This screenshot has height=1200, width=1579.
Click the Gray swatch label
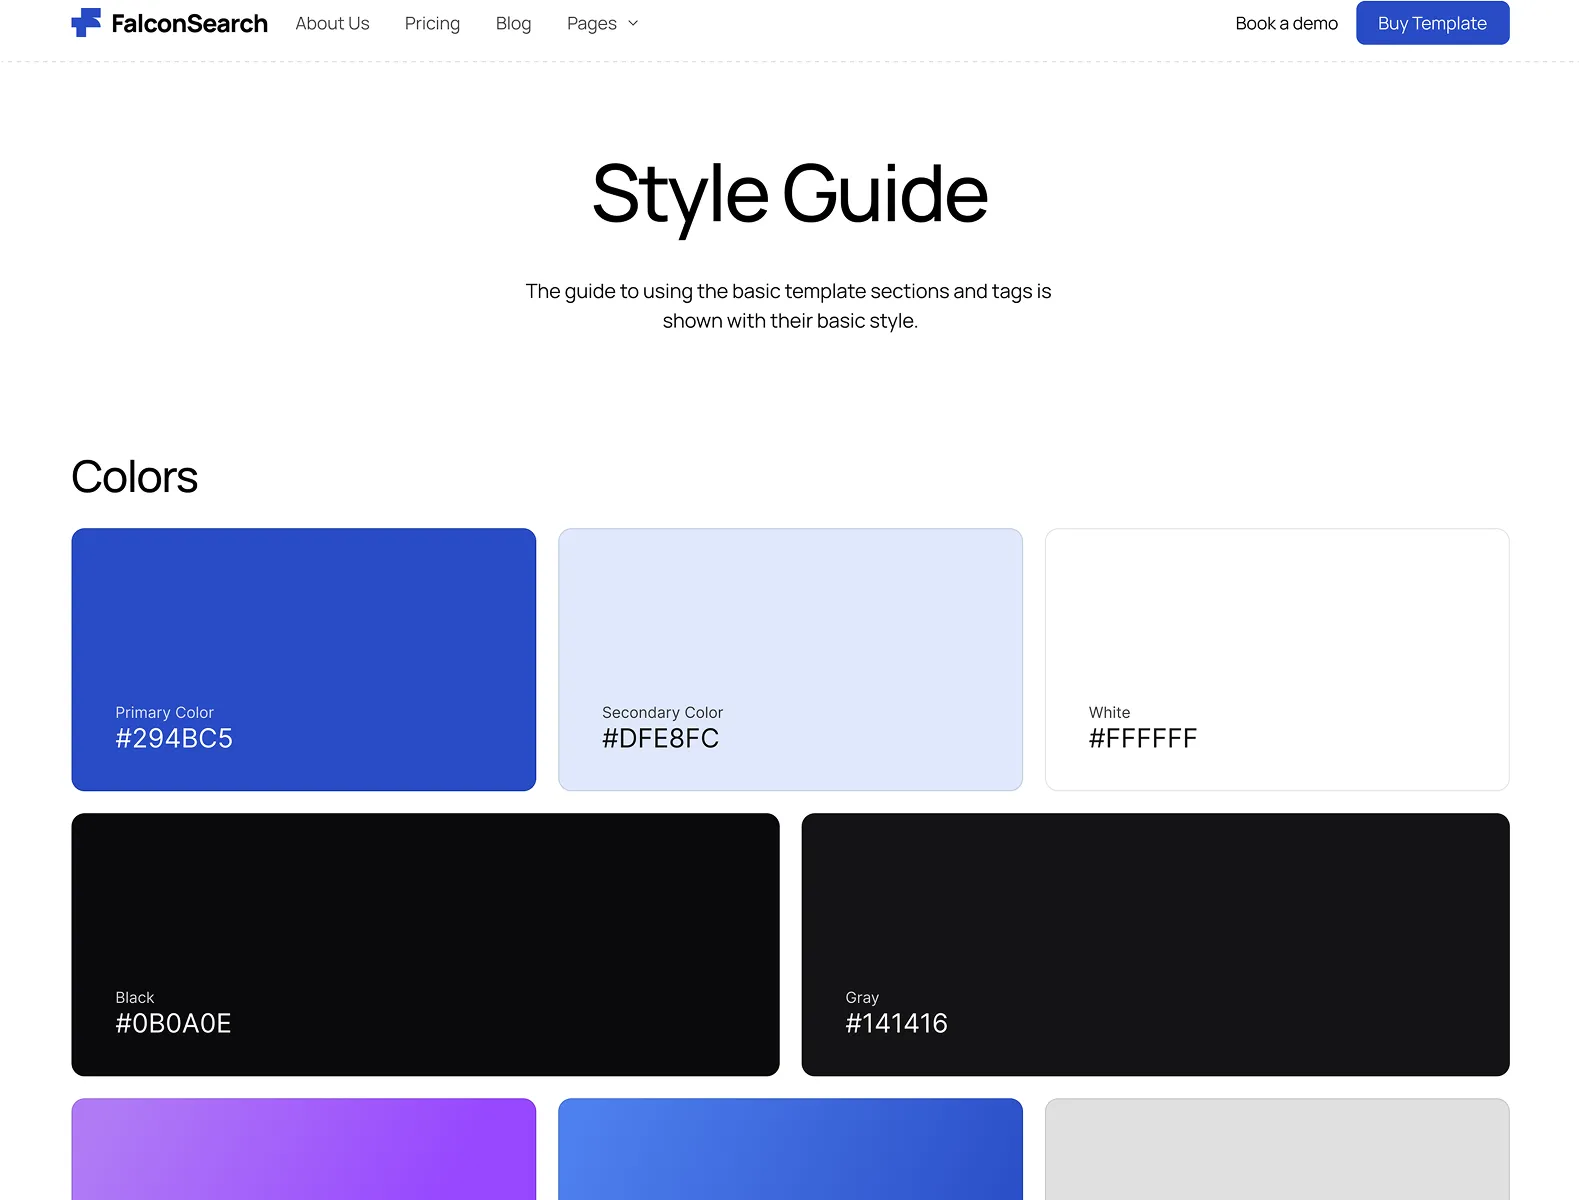tap(862, 998)
